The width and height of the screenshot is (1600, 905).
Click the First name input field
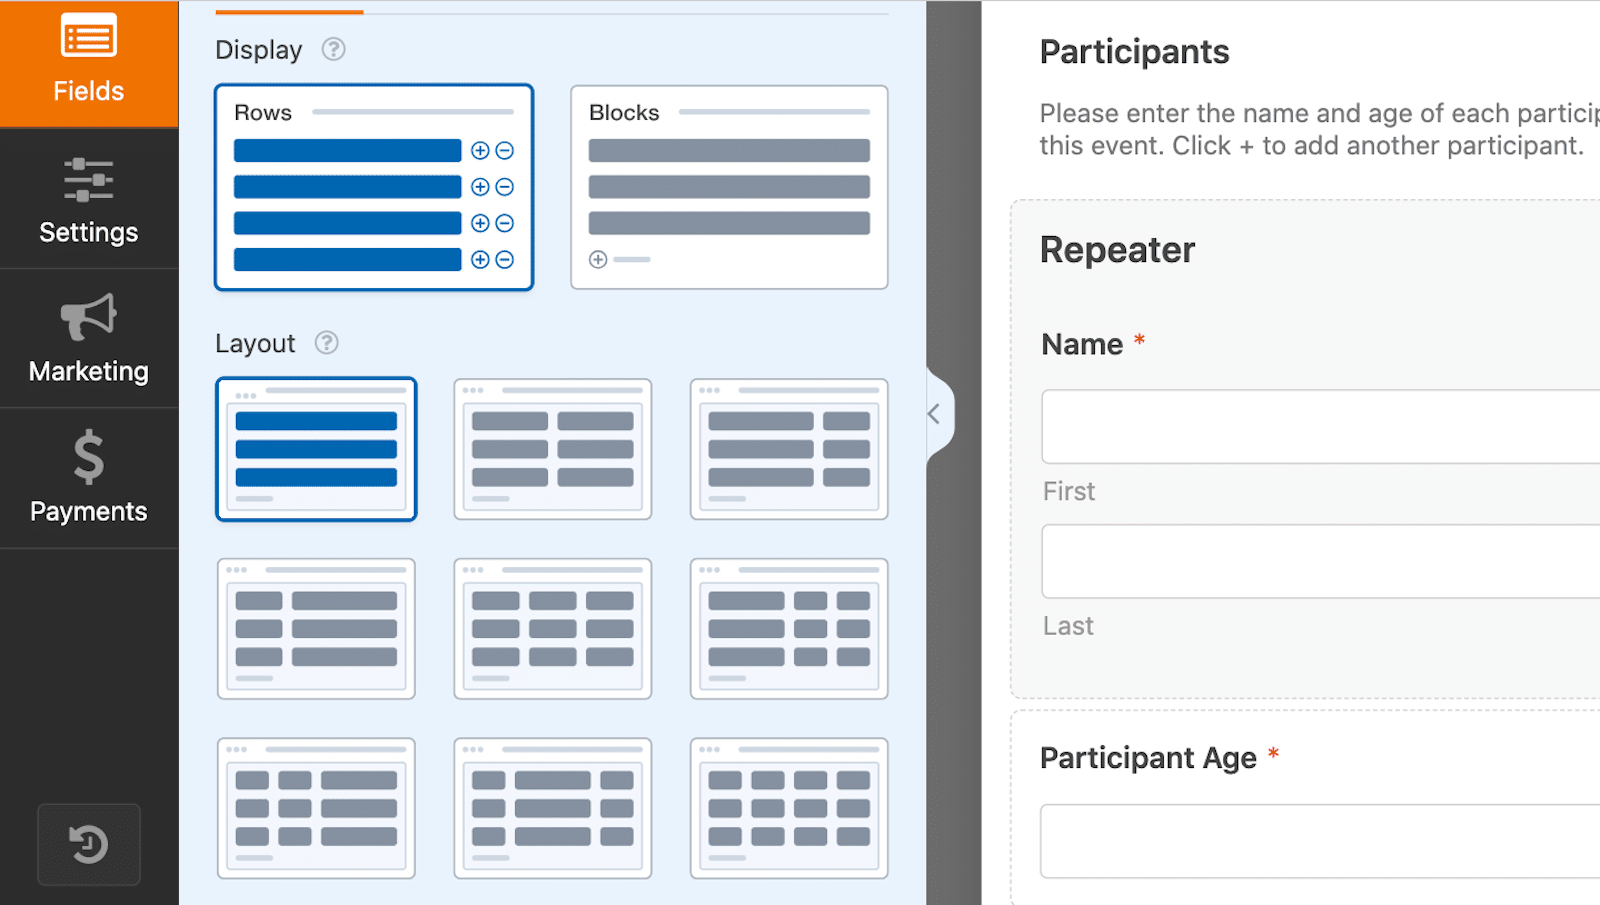[1320, 426]
